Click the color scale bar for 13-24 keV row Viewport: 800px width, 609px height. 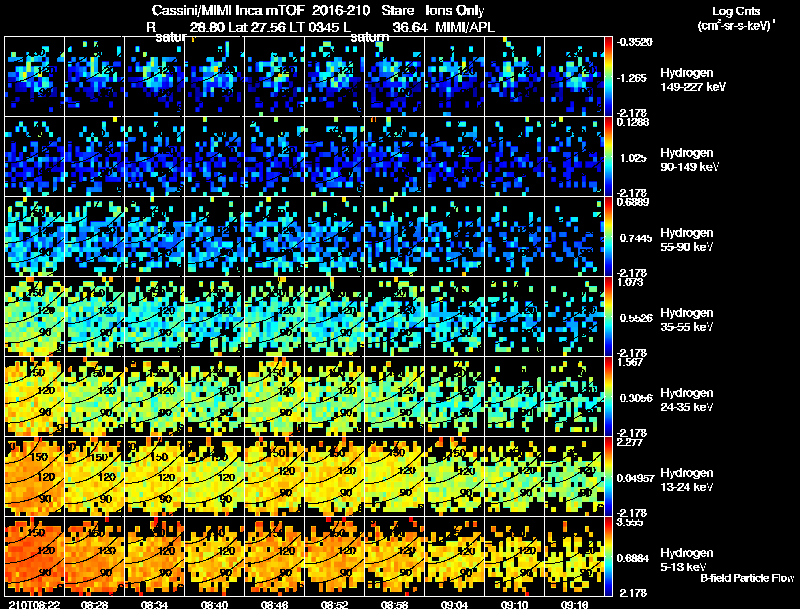(608, 477)
